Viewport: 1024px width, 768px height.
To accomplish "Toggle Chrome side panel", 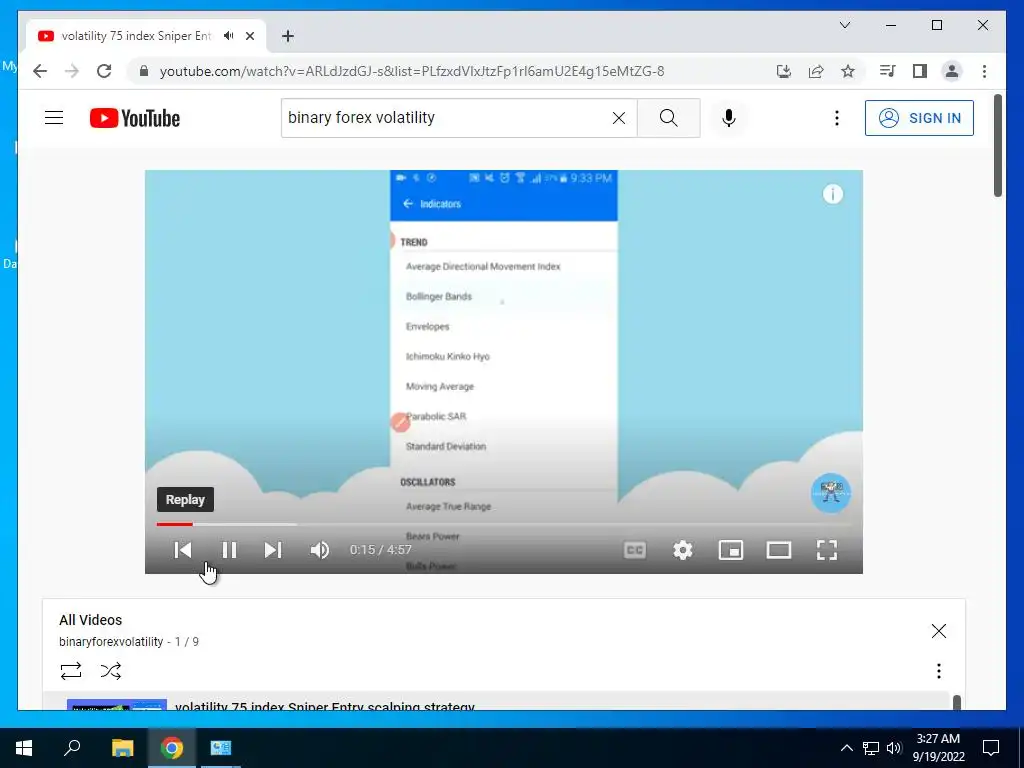I will [920, 71].
